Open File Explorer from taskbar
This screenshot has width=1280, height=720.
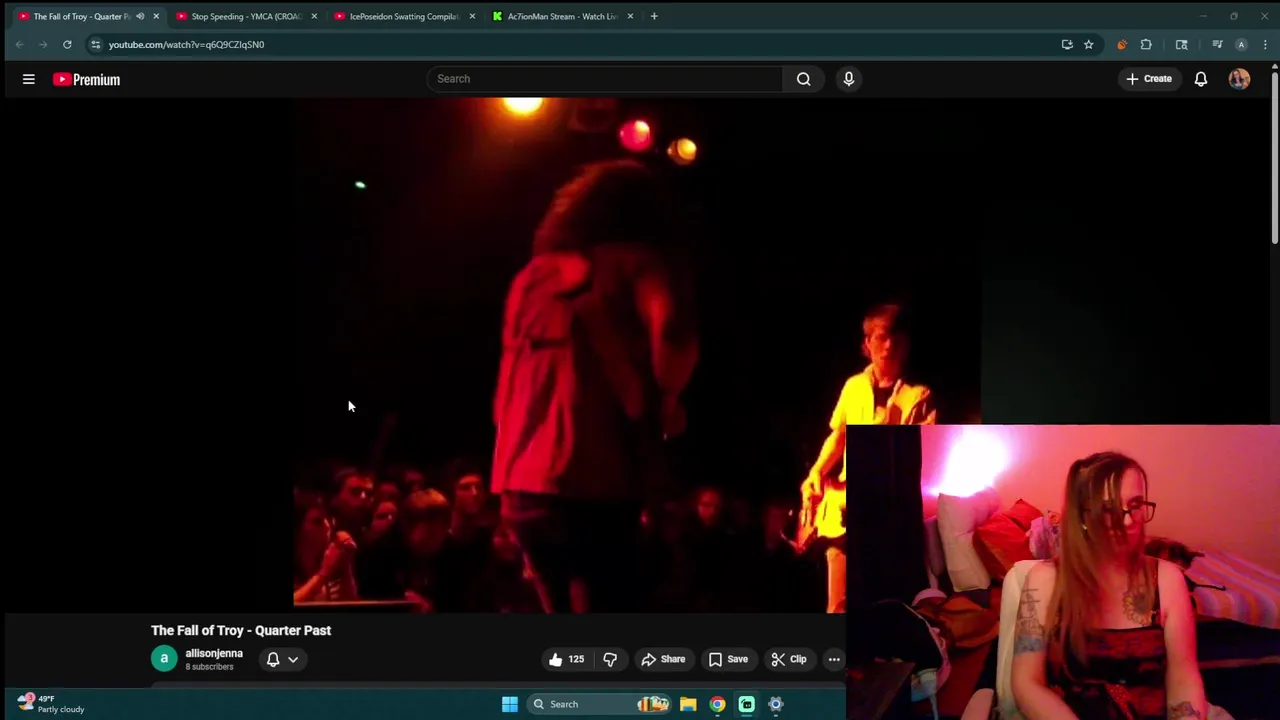688,704
